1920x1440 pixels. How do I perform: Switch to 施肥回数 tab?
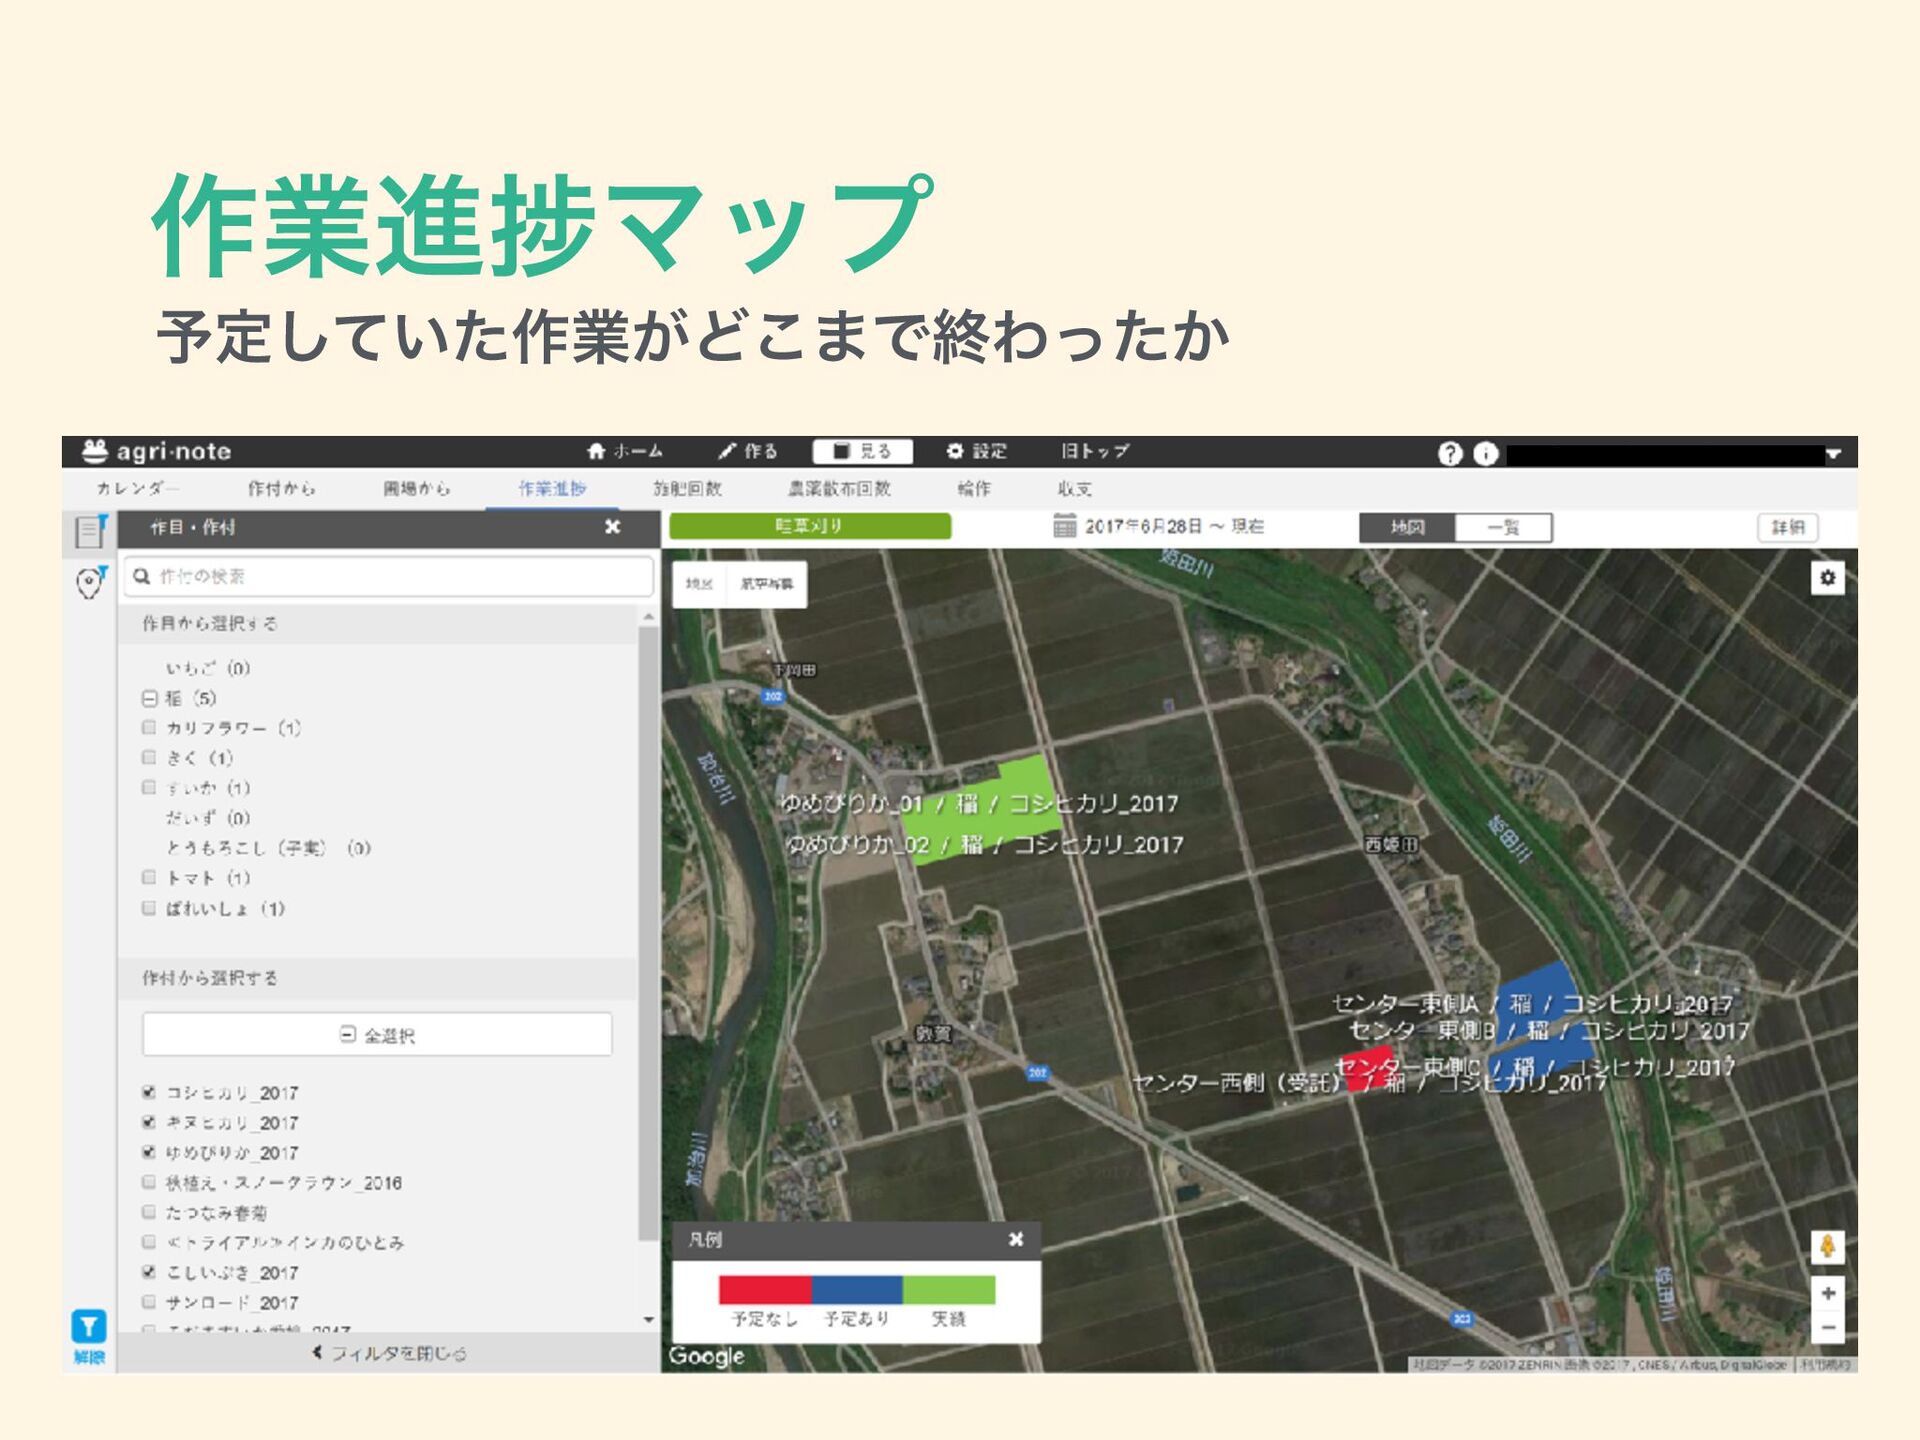pyautogui.click(x=687, y=488)
